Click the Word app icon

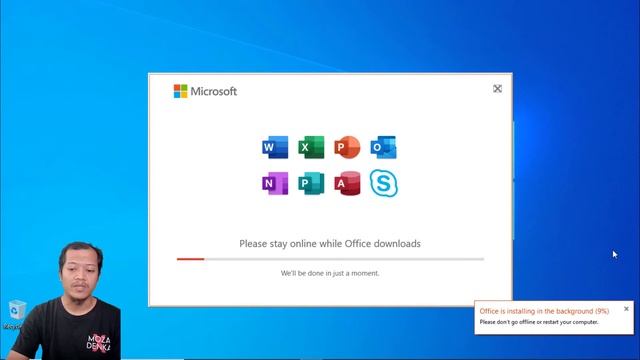[275, 147]
